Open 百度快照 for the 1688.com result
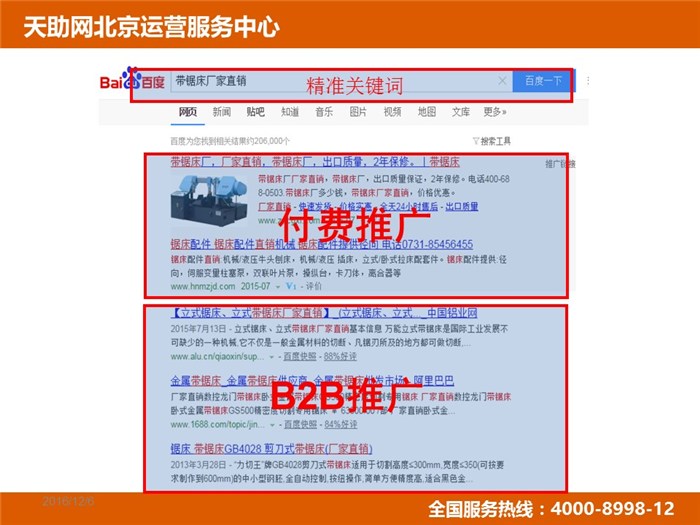The width and height of the screenshot is (700, 525). point(300,424)
